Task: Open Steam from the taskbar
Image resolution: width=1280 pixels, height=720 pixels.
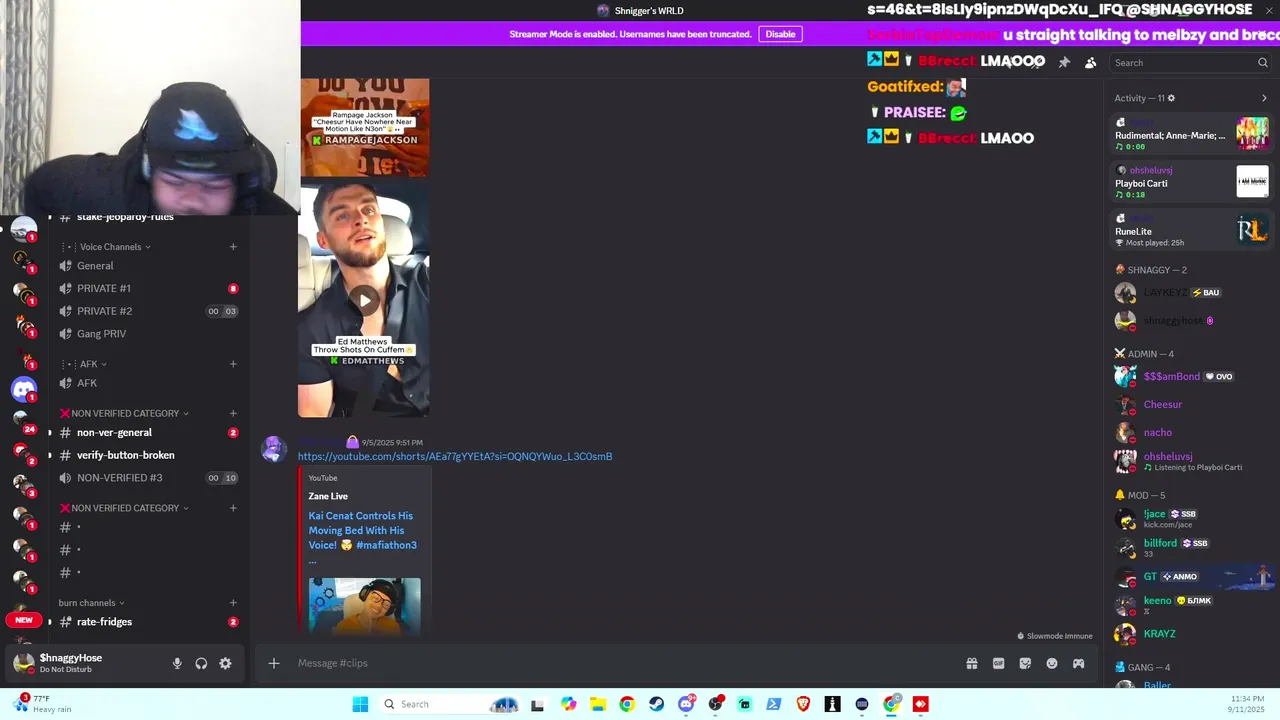Action: point(656,704)
